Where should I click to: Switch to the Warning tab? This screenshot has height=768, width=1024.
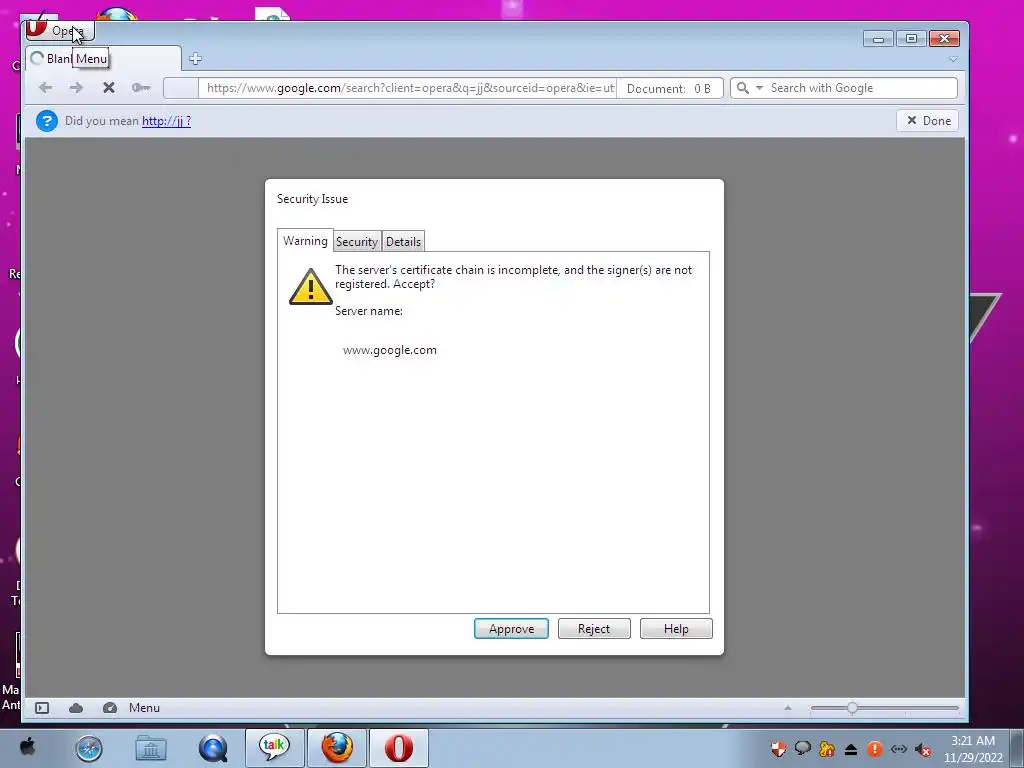305,240
